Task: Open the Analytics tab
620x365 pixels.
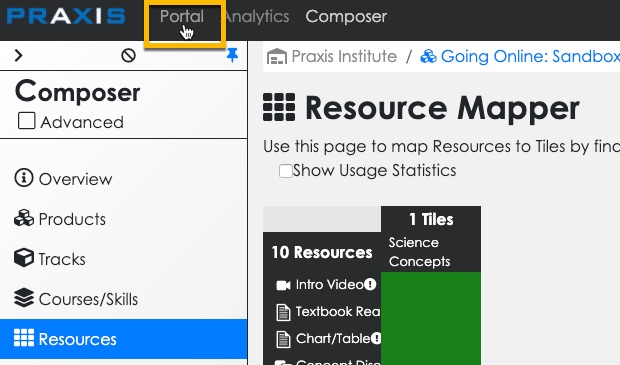Action: click(x=257, y=17)
